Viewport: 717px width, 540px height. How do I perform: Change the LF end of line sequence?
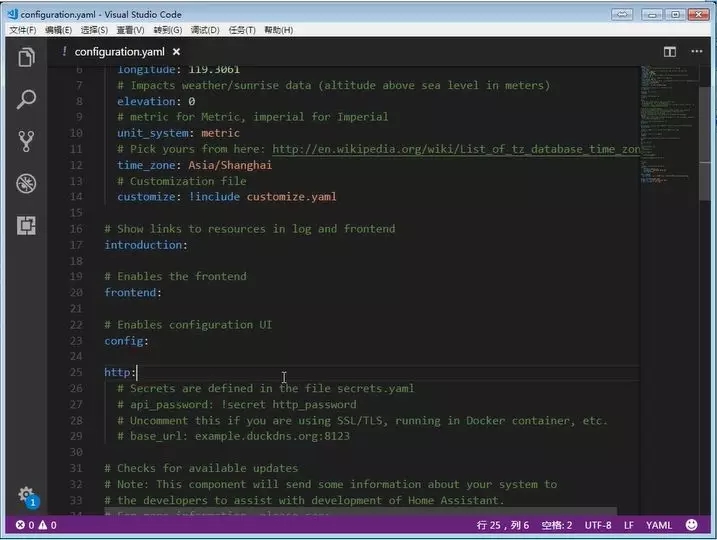click(x=628, y=525)
